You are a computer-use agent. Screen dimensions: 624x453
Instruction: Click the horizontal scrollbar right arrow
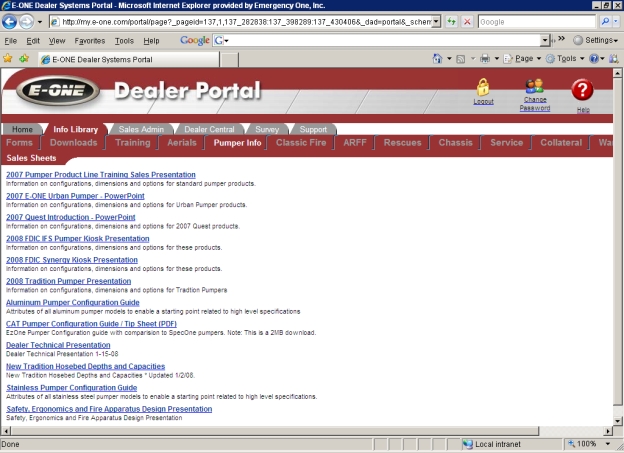(x=607, y=431)
